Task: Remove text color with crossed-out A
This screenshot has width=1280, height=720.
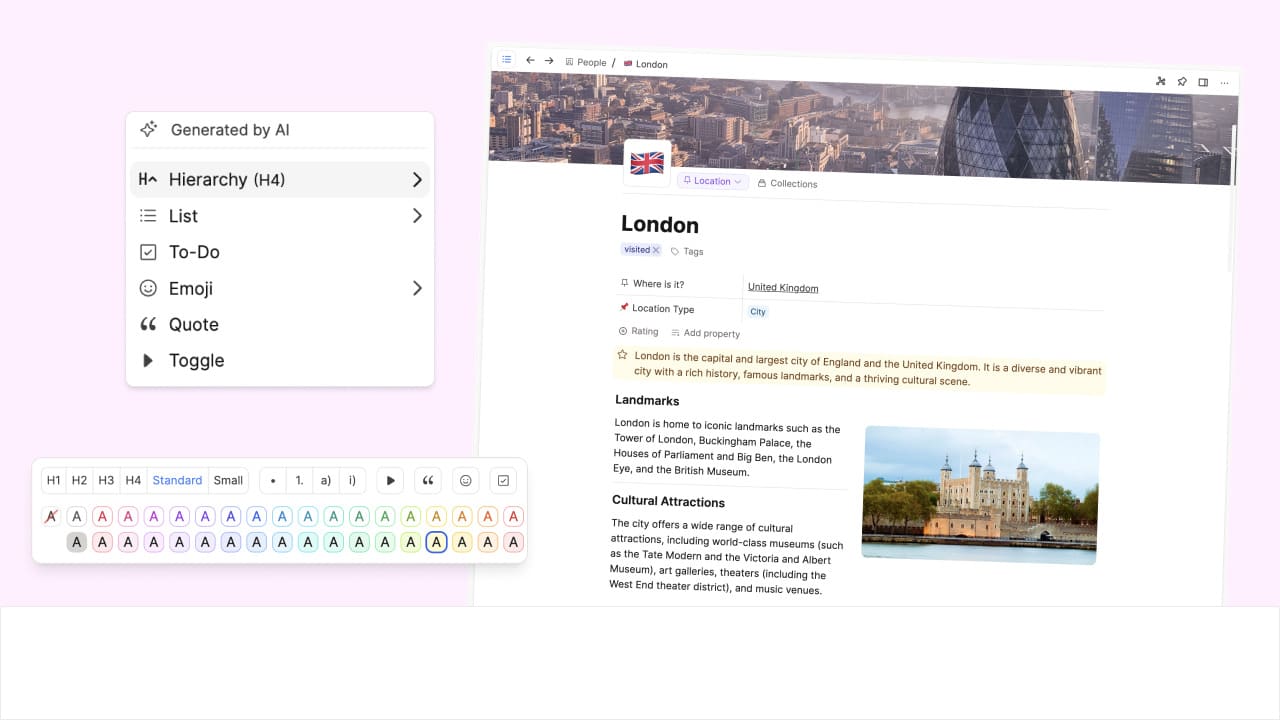Action: 51,516
